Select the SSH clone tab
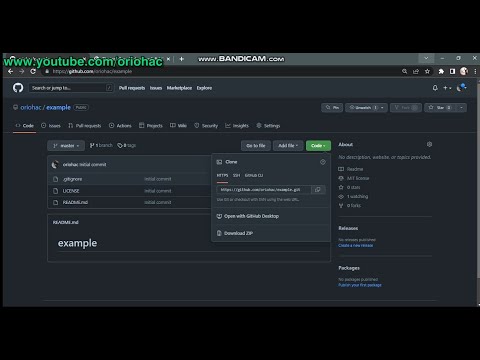This screenshot has width=480, height=360. [x=236, y=175]
